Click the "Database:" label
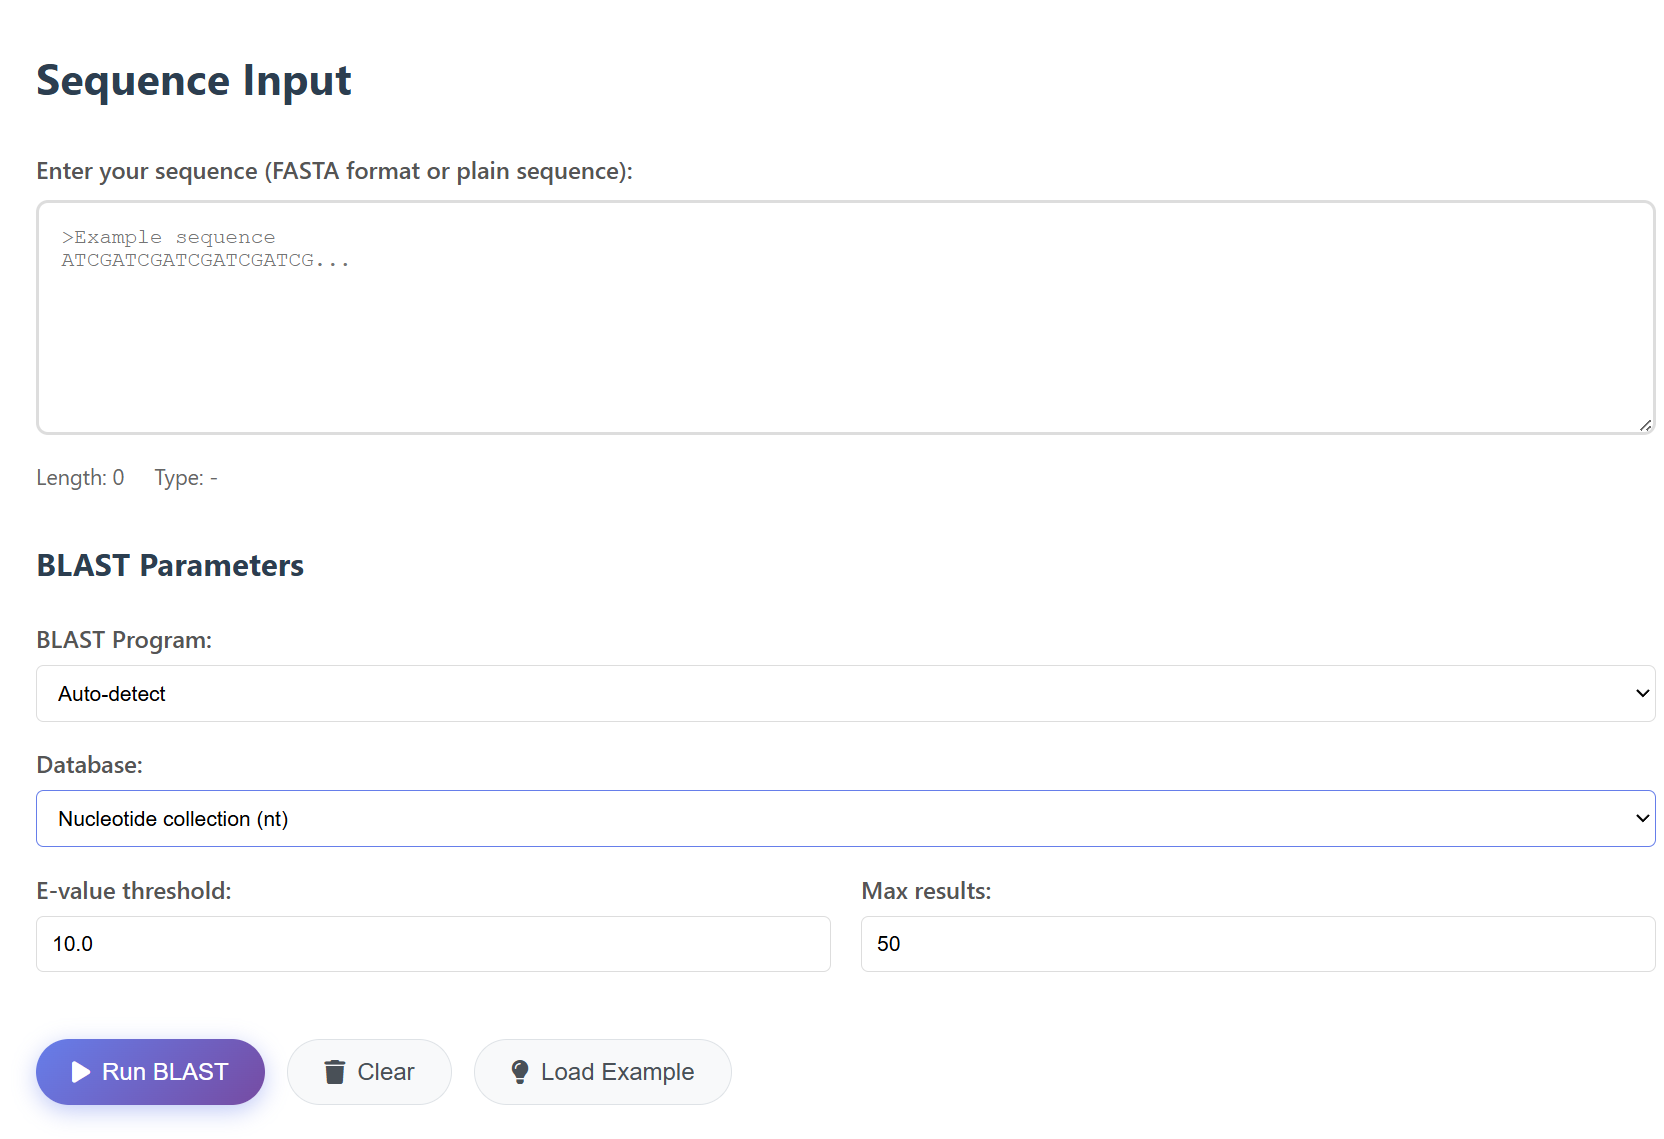The image size is (1664, 1139). (x=89, y=765)
